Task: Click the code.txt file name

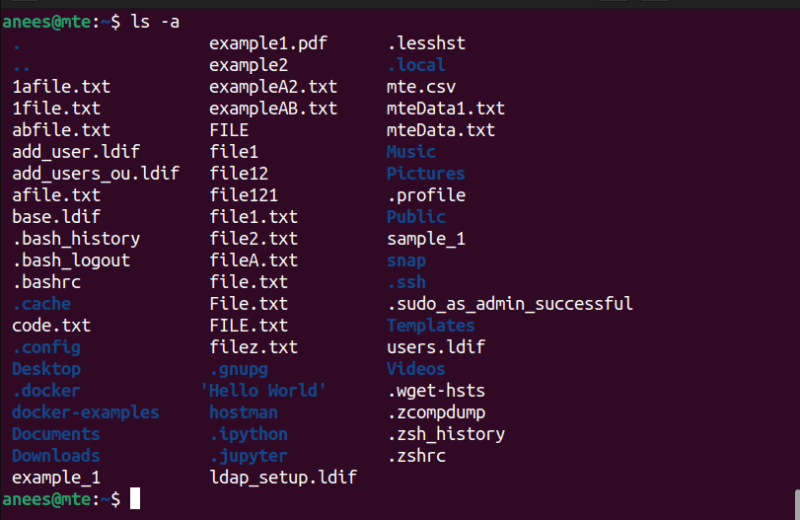Action: click(51, 325)
